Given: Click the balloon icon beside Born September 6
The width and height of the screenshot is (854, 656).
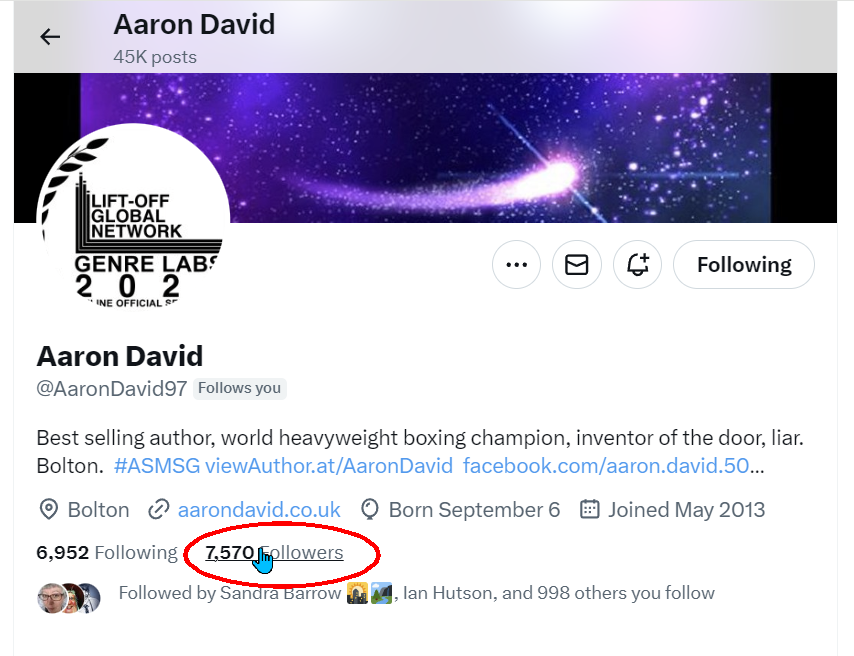Looking at the screenshot, I should 369,509.
